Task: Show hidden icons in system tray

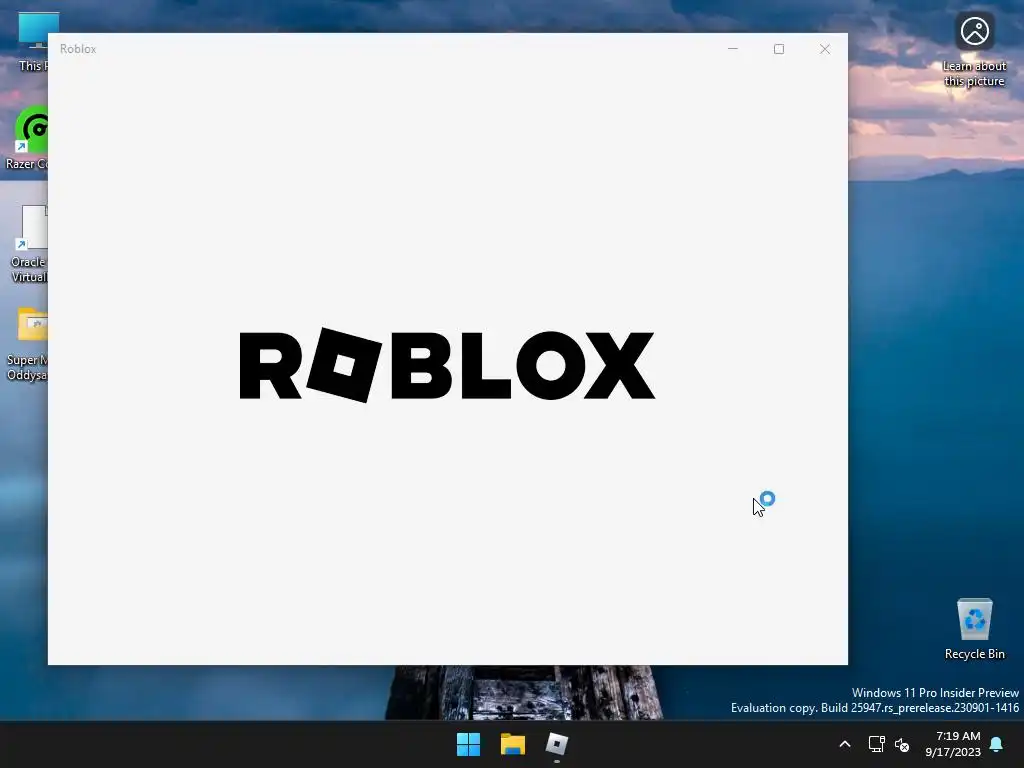Action: 844,744
